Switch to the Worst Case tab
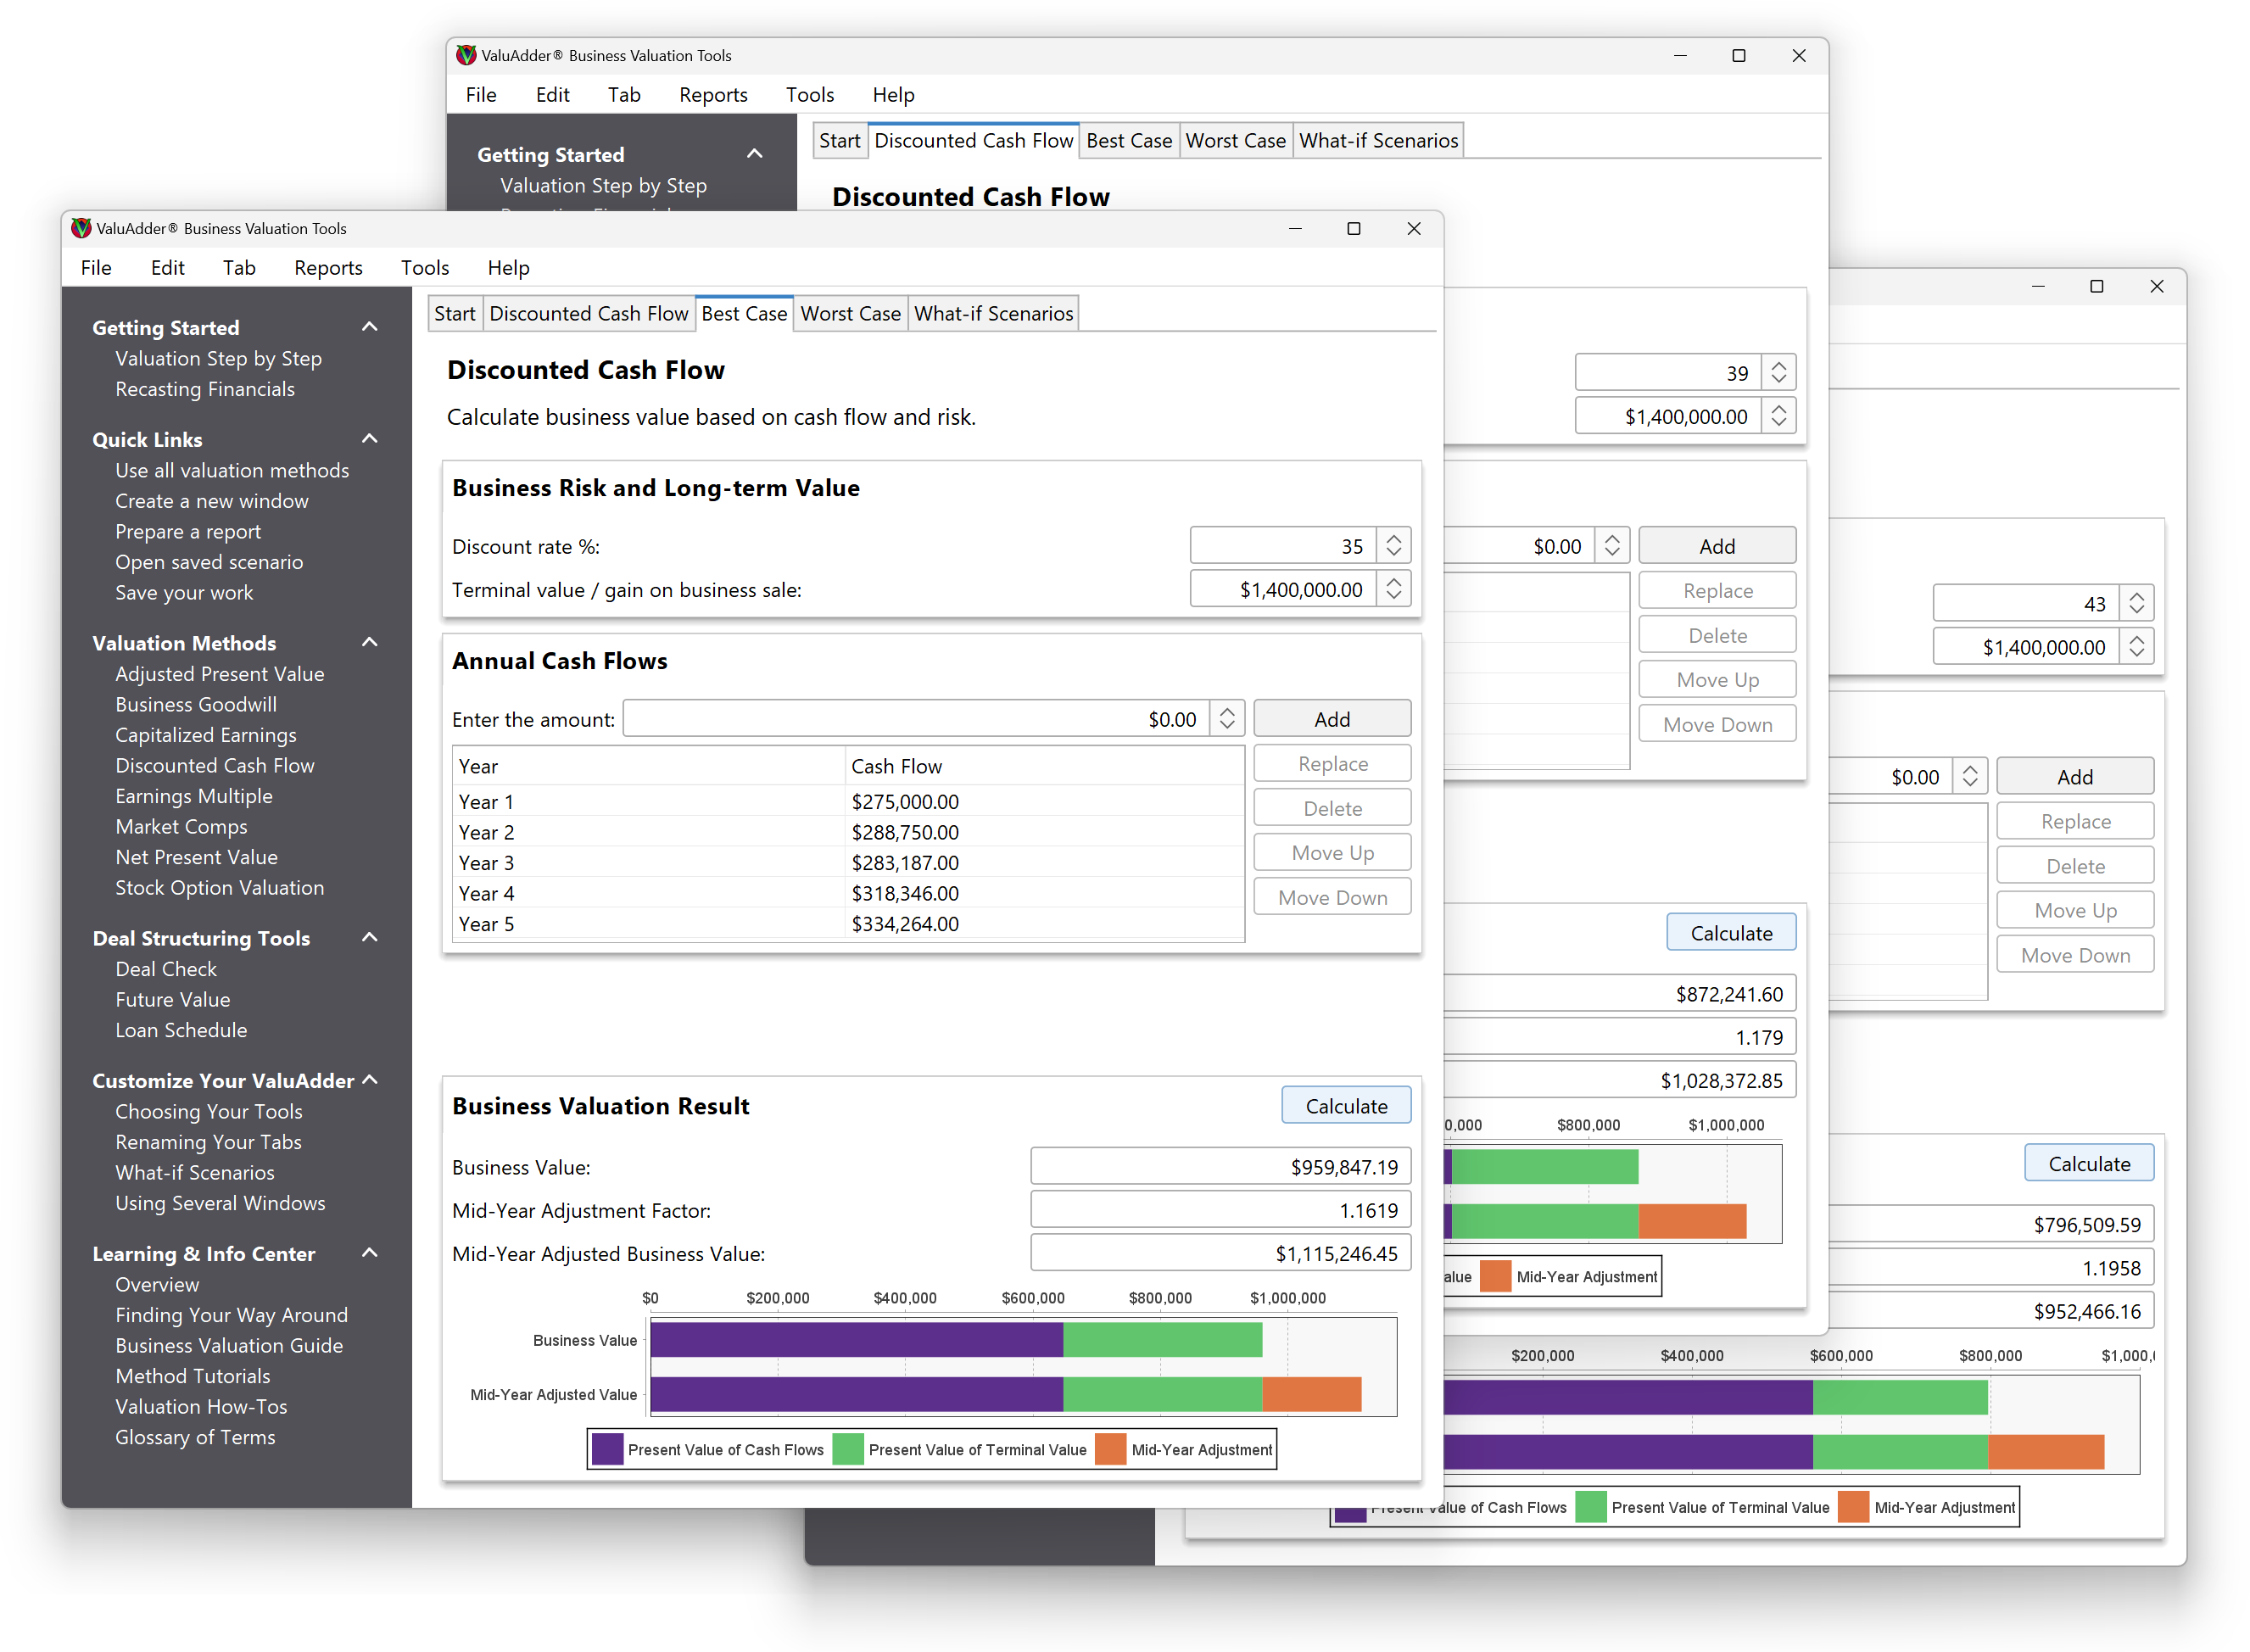 [x=849, y=313]
